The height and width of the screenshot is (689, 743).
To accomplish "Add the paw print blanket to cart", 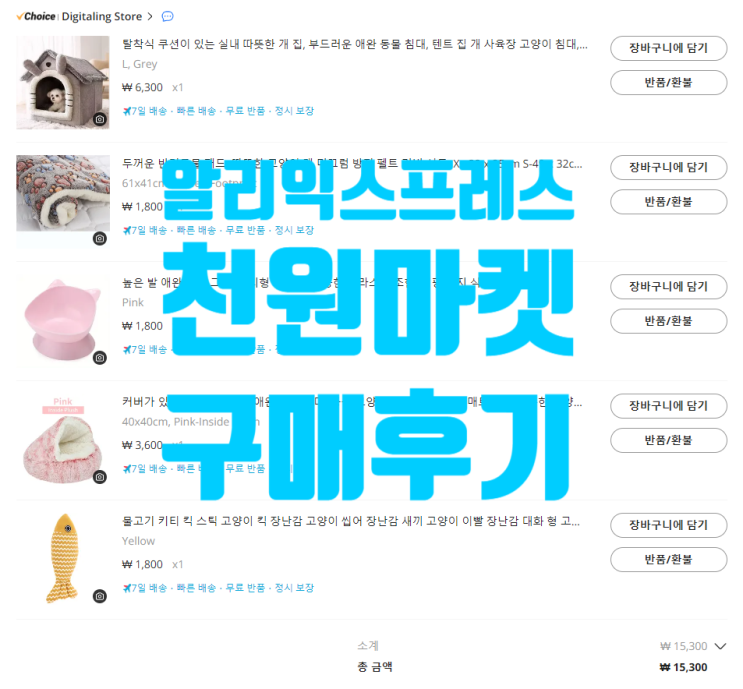I will pyautogui.click(x=669, y=168).
